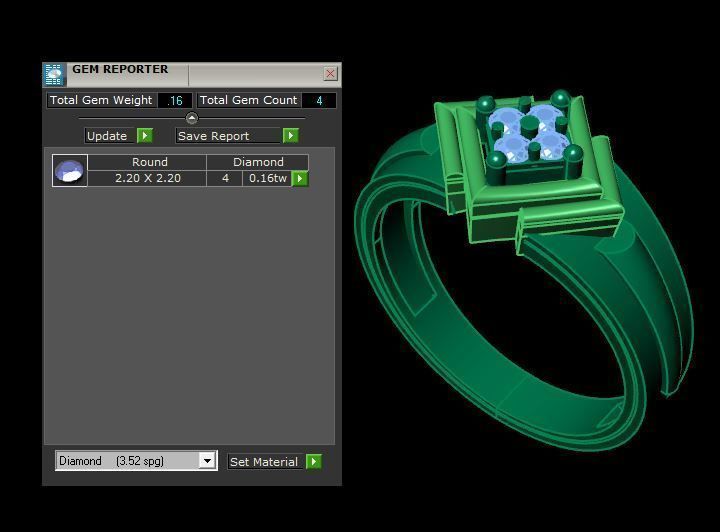This screenshot has height=532, width=720.
Task: Click the Save Report button label
Action: tap(228, 136)
